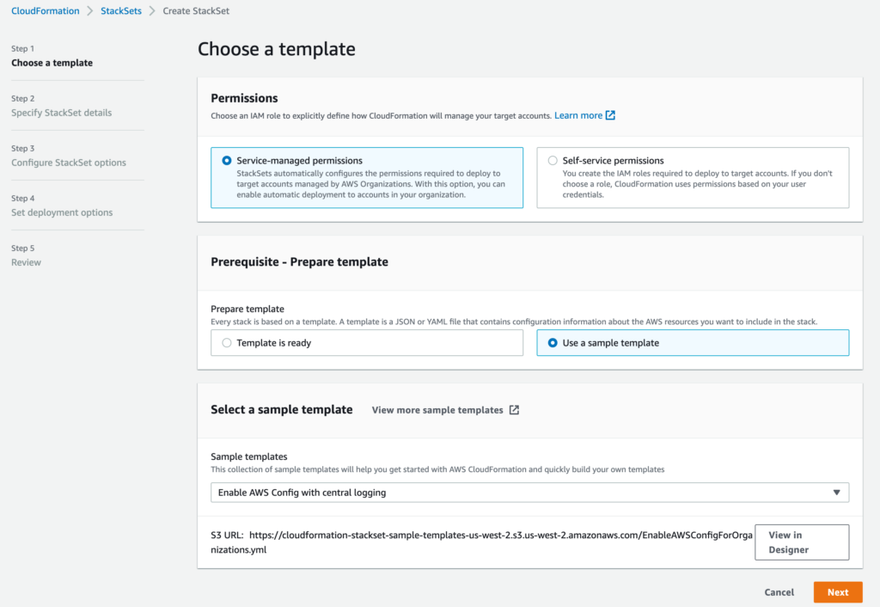
Task: Open View more sample templates link
Action: [x=437, y=410]
